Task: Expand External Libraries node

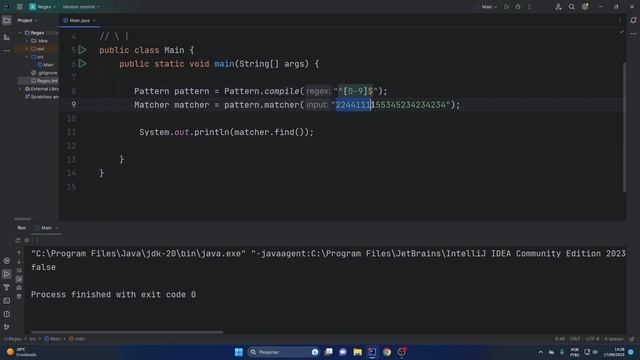Action: (x=20, y=89)
